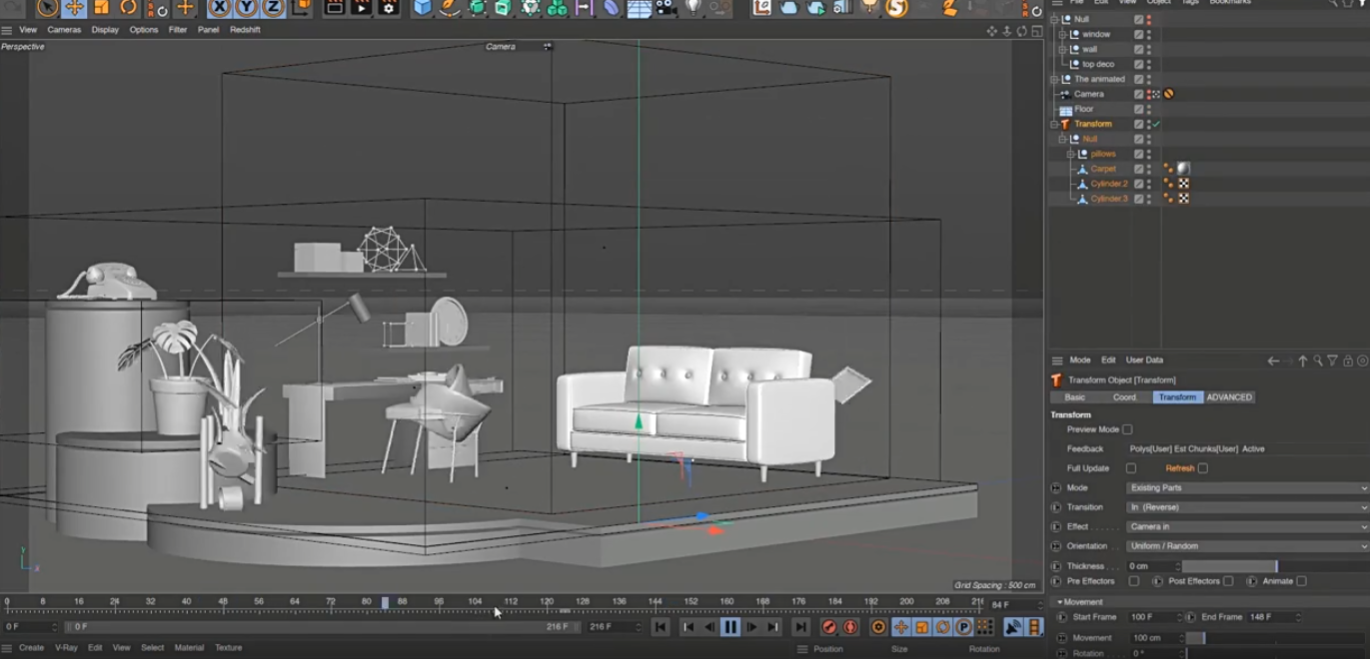The height and width of the screenshot is (659, 1370).
Task: Click the attribute manager back arrow
Action: pyautogui.click(x=1273, y=361)
